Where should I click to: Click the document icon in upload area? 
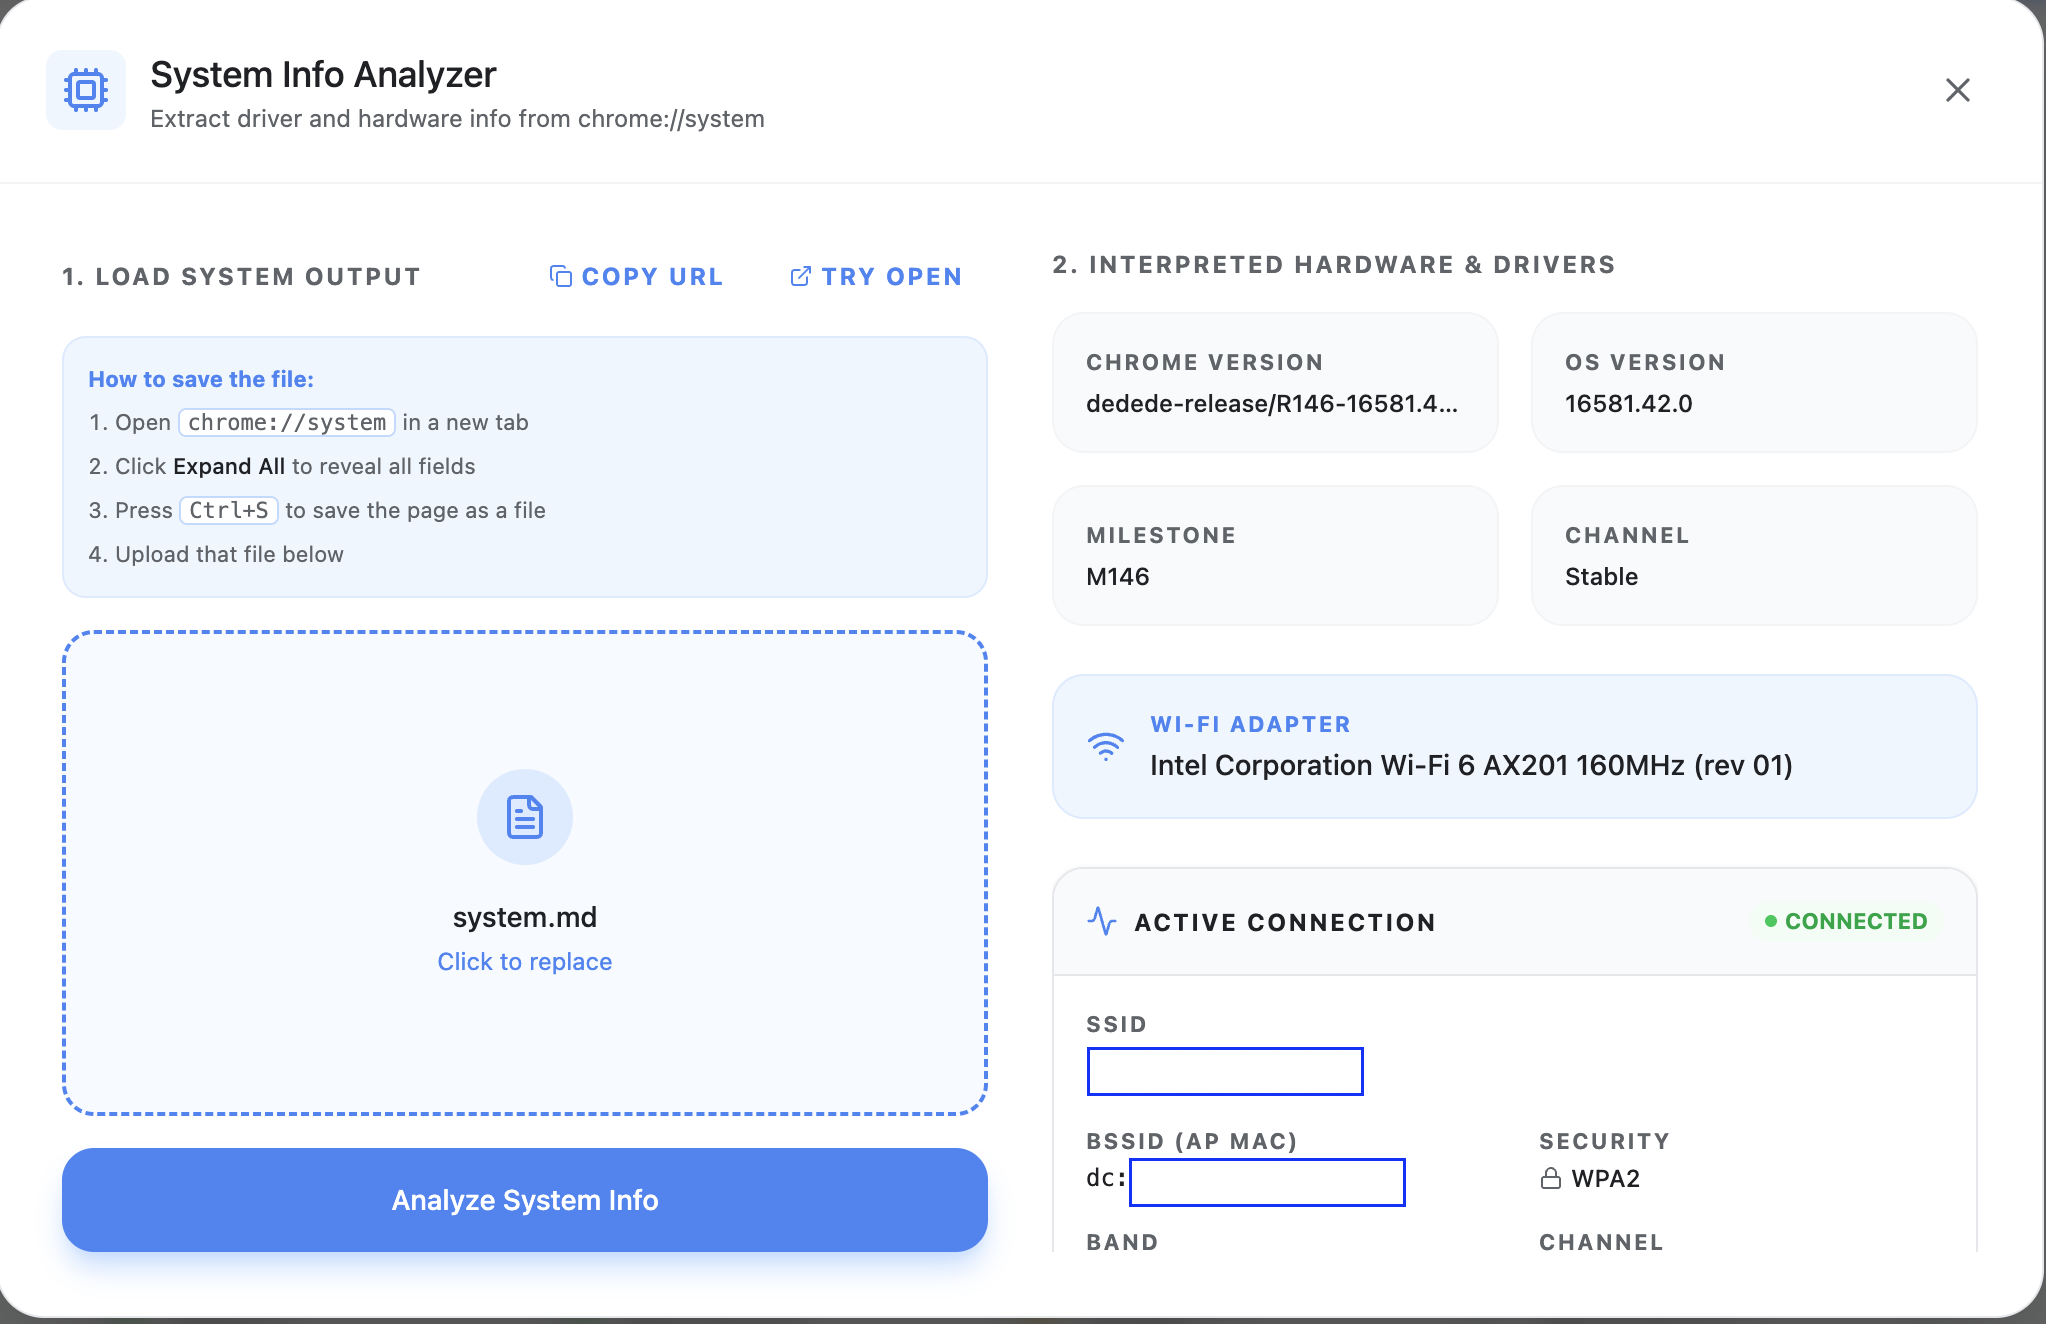click(x=525, y=817)
